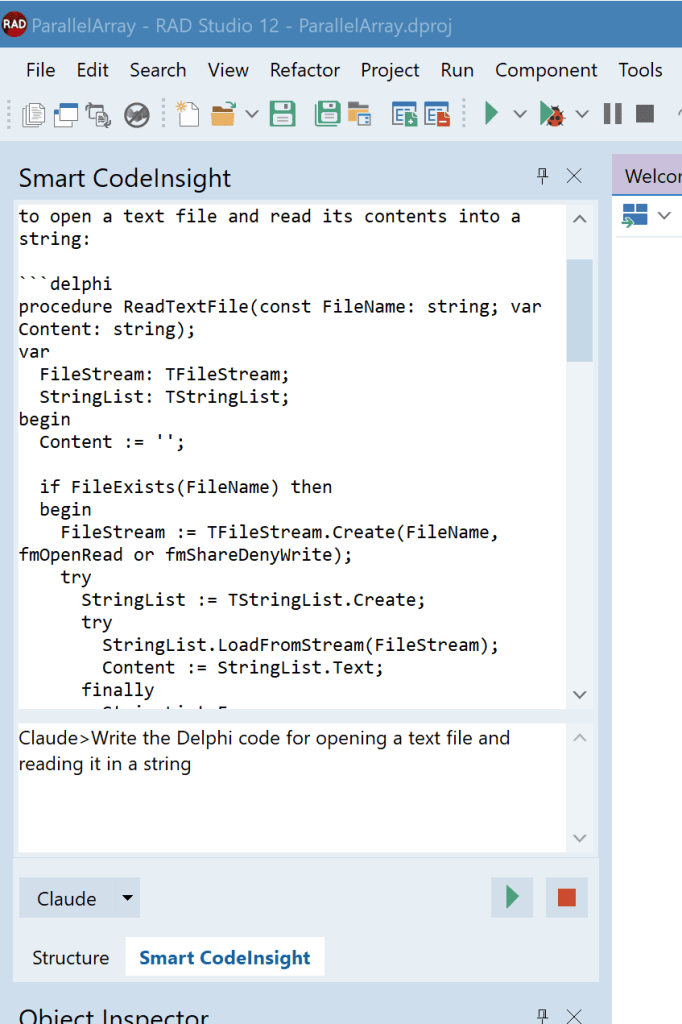This screenshot has height=1024, width=682.
Task: Open the Refactor menu
Action: 305,70
